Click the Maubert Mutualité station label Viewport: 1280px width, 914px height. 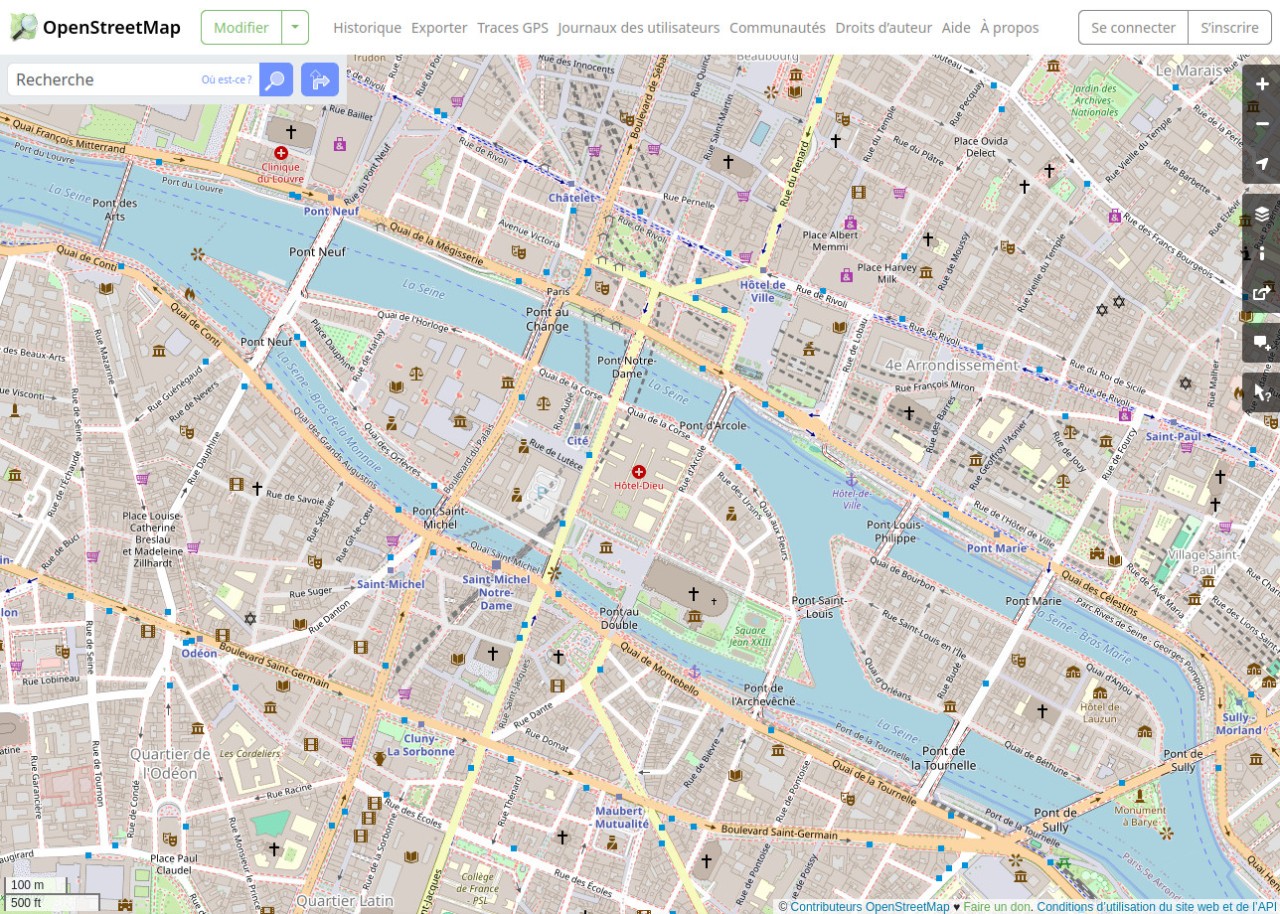622,817
